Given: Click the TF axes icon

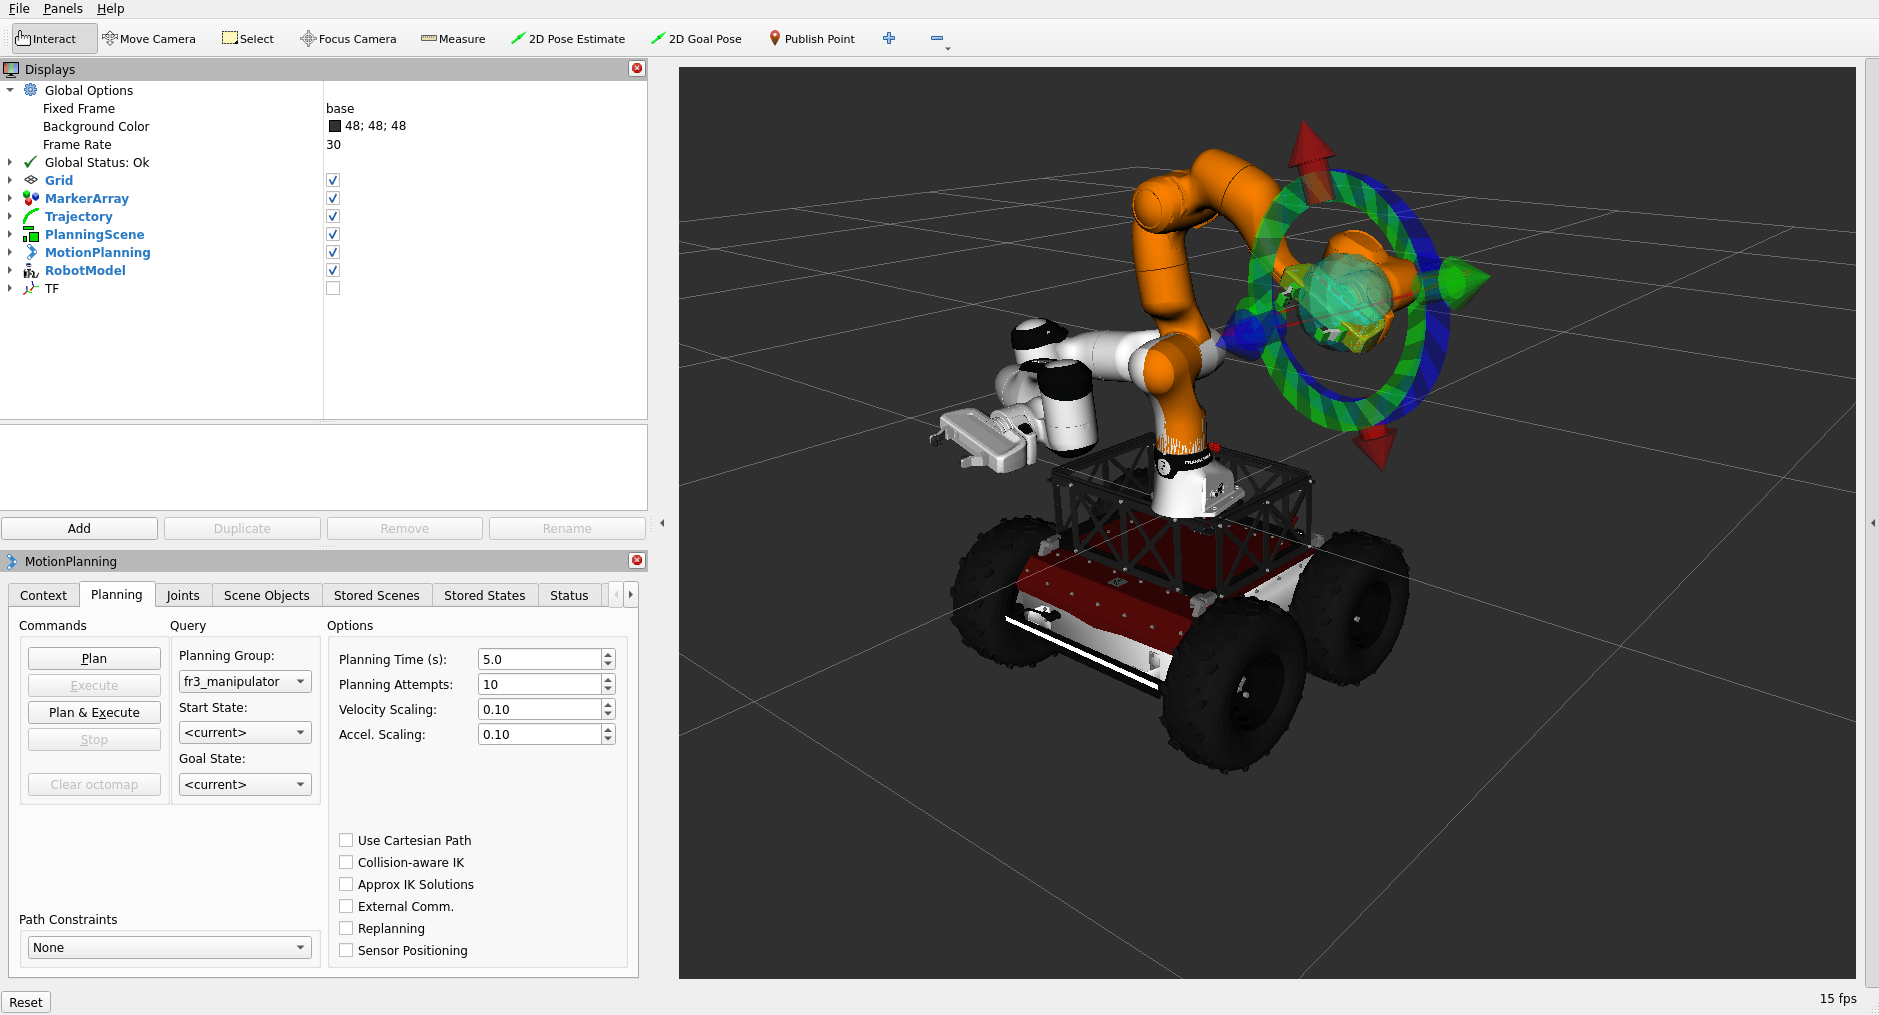Looking at the screenshot, I should coord(31,288).
